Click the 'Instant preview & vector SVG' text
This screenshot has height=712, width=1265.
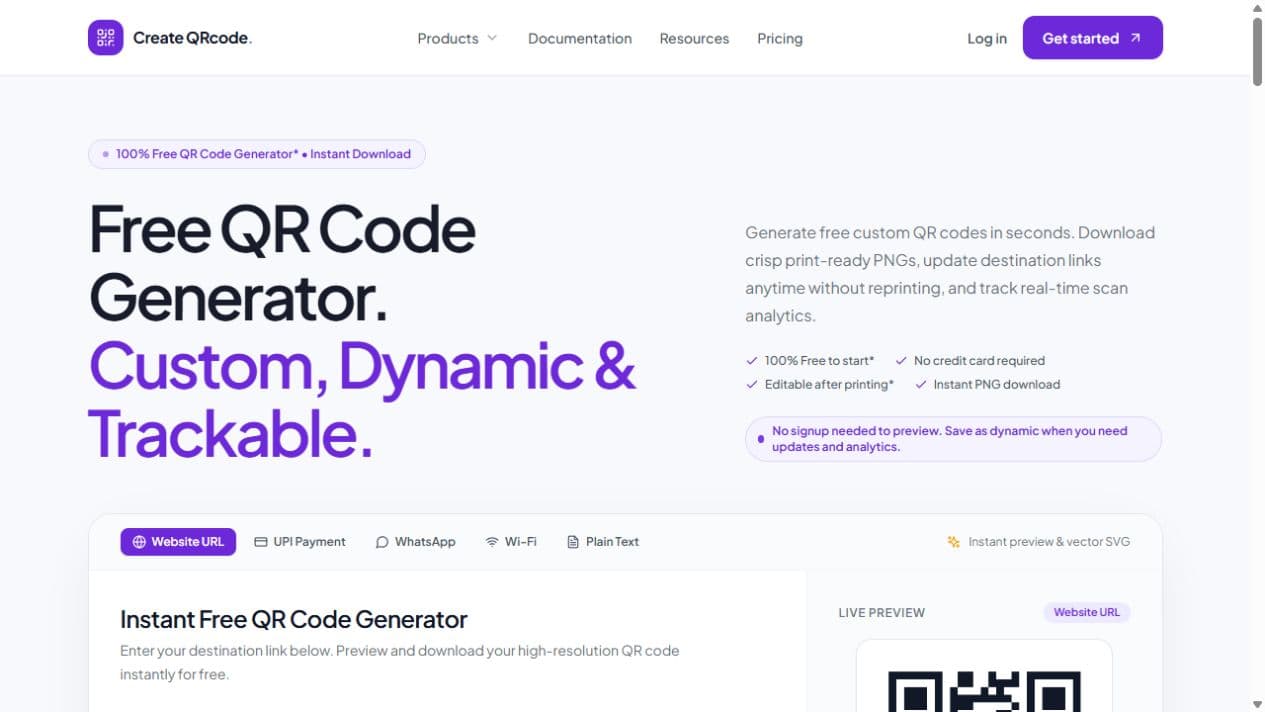[1049, 542]
